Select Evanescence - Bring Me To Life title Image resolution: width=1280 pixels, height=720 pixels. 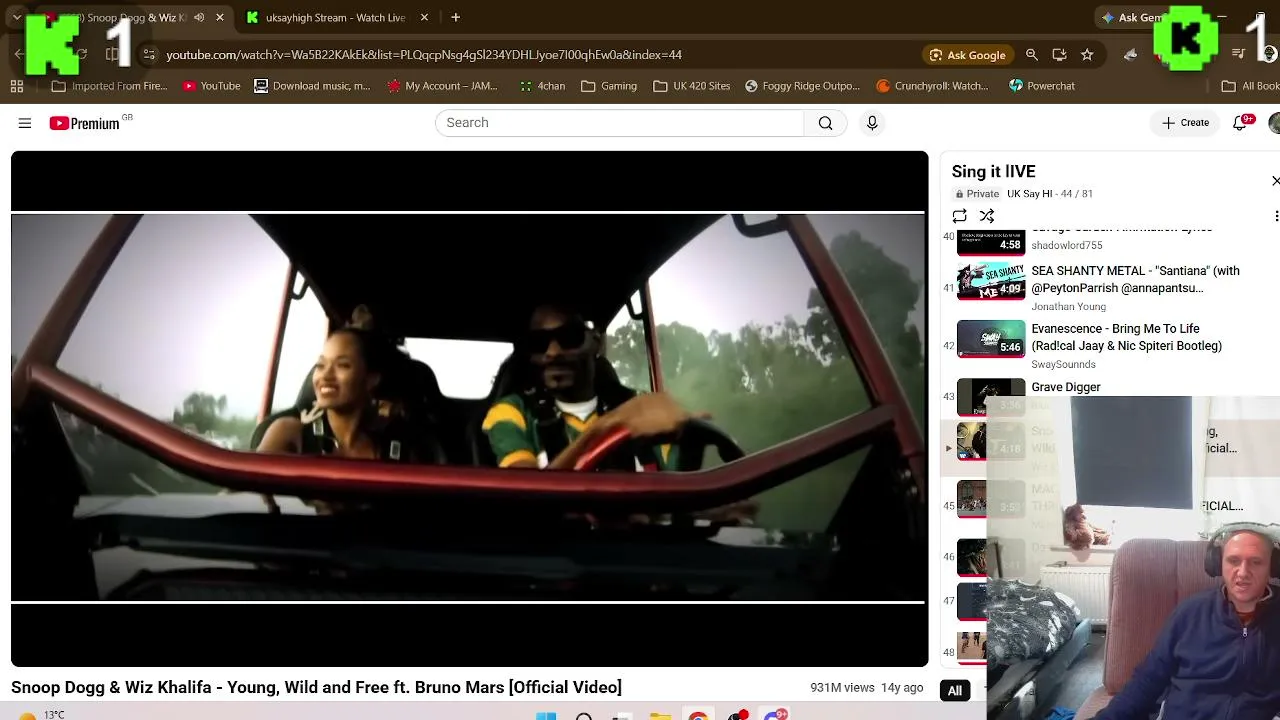(x=1126, y=337)
